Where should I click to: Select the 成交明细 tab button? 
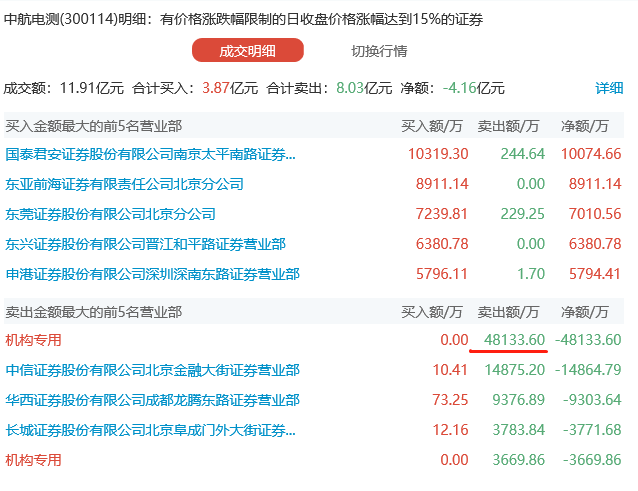(x=248, y=50)
